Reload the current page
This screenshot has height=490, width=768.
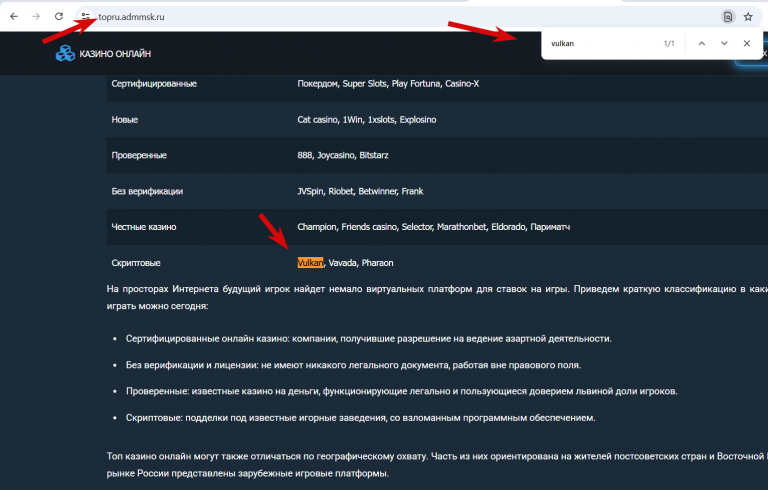(59, 17)
